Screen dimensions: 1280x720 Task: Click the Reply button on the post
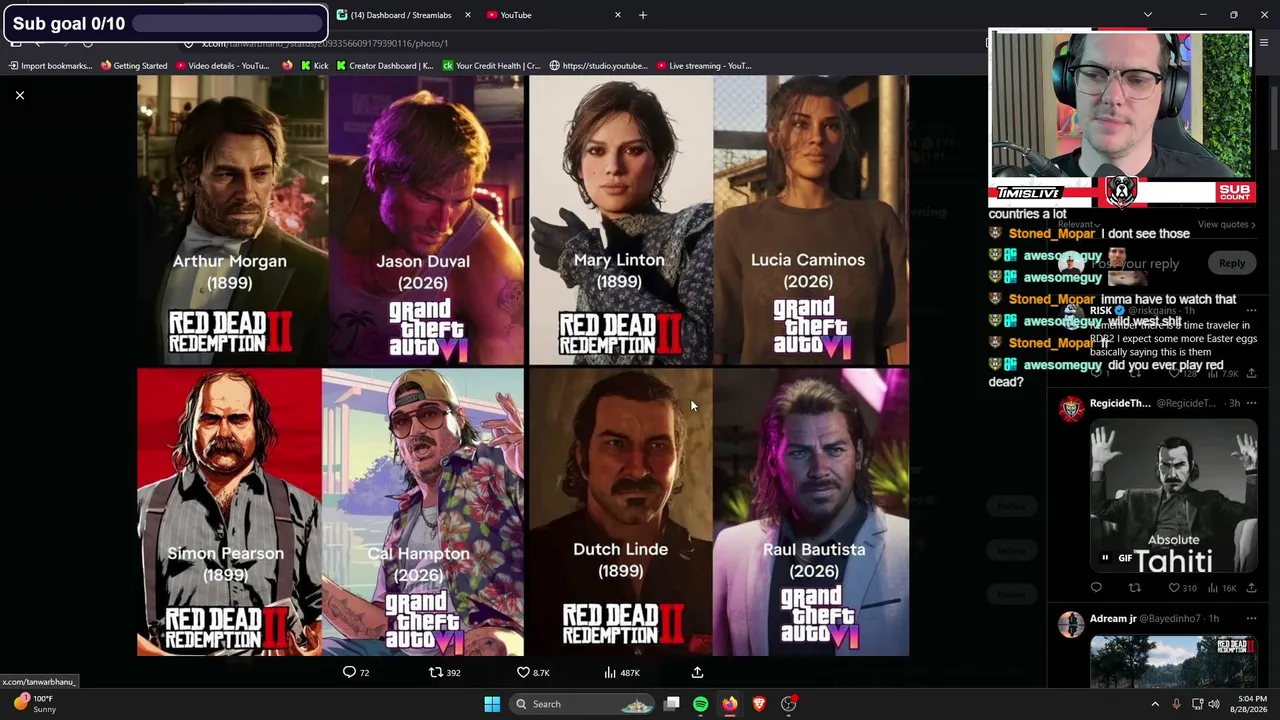coord(1232,263)
